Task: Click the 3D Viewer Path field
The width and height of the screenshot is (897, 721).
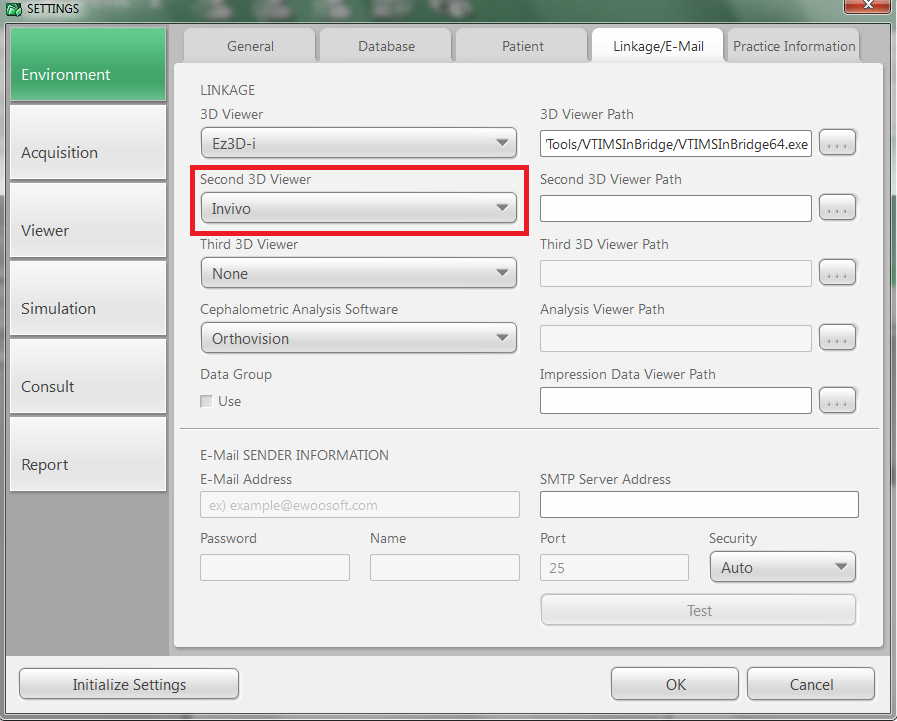Action: [676, 143]
